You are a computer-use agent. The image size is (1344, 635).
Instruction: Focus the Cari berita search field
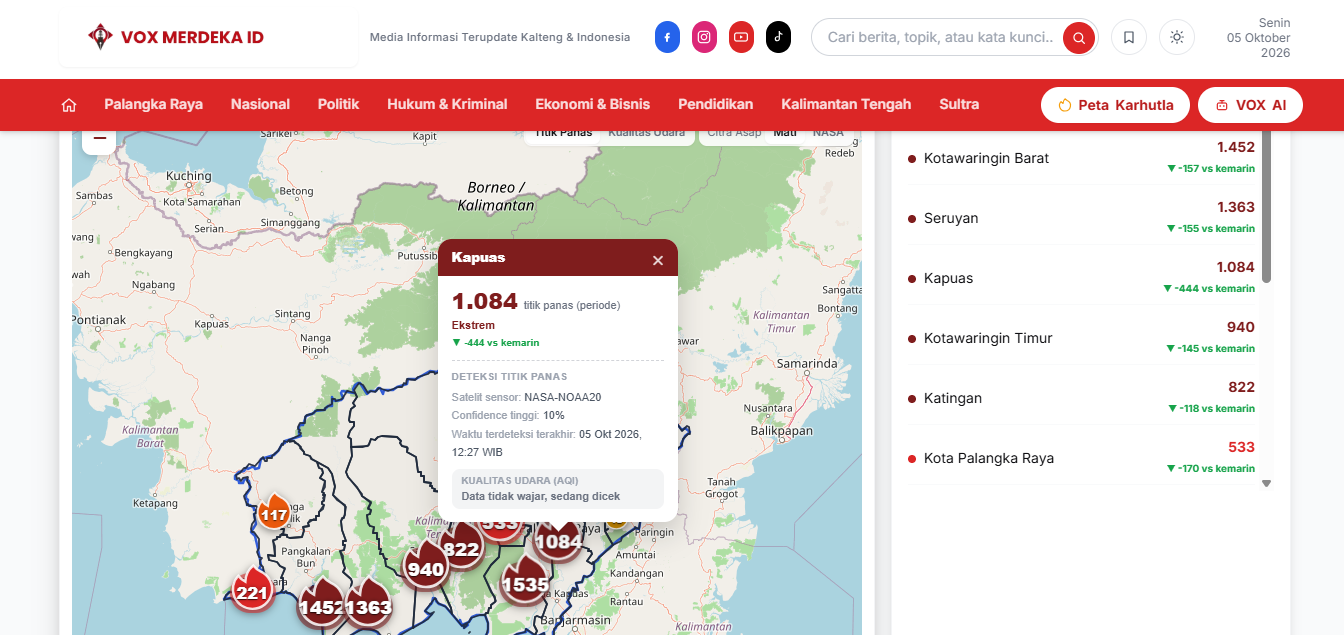pos(940,37)
